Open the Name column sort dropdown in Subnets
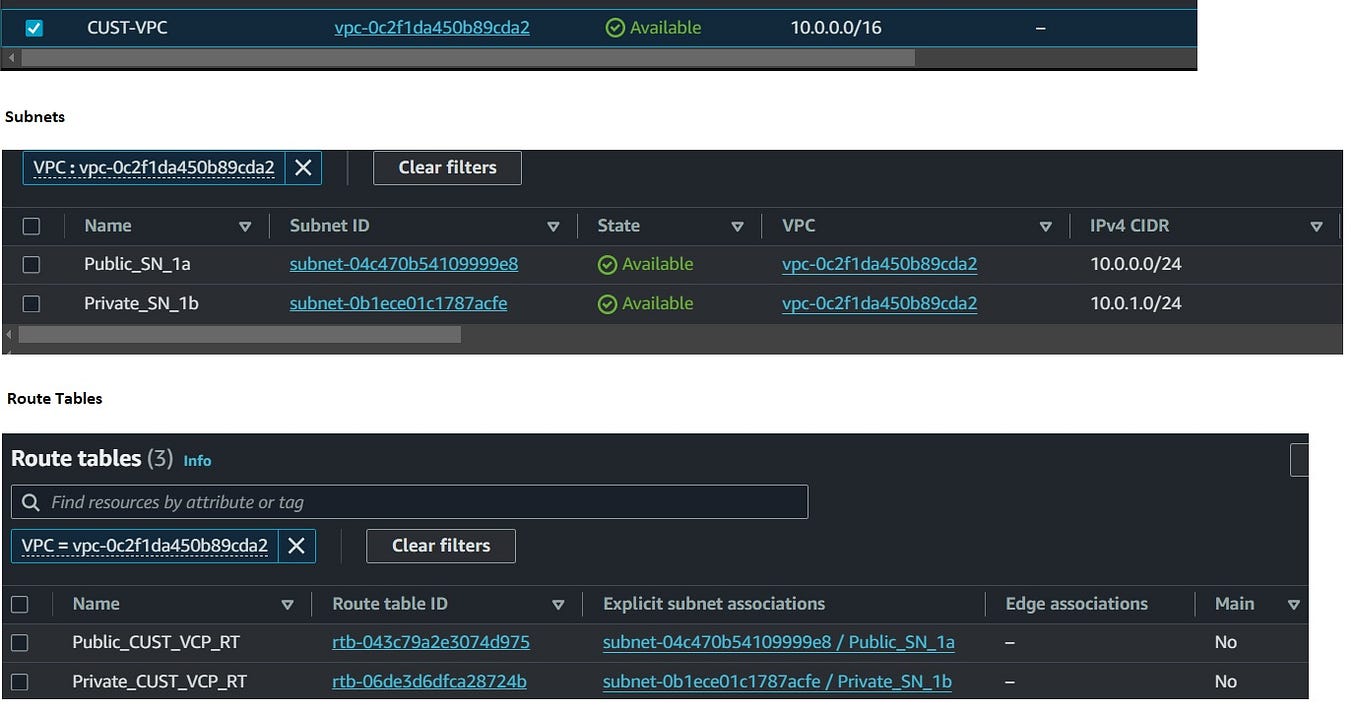Viewport: 1358px width, 719px height. click(x=246, y=225)
